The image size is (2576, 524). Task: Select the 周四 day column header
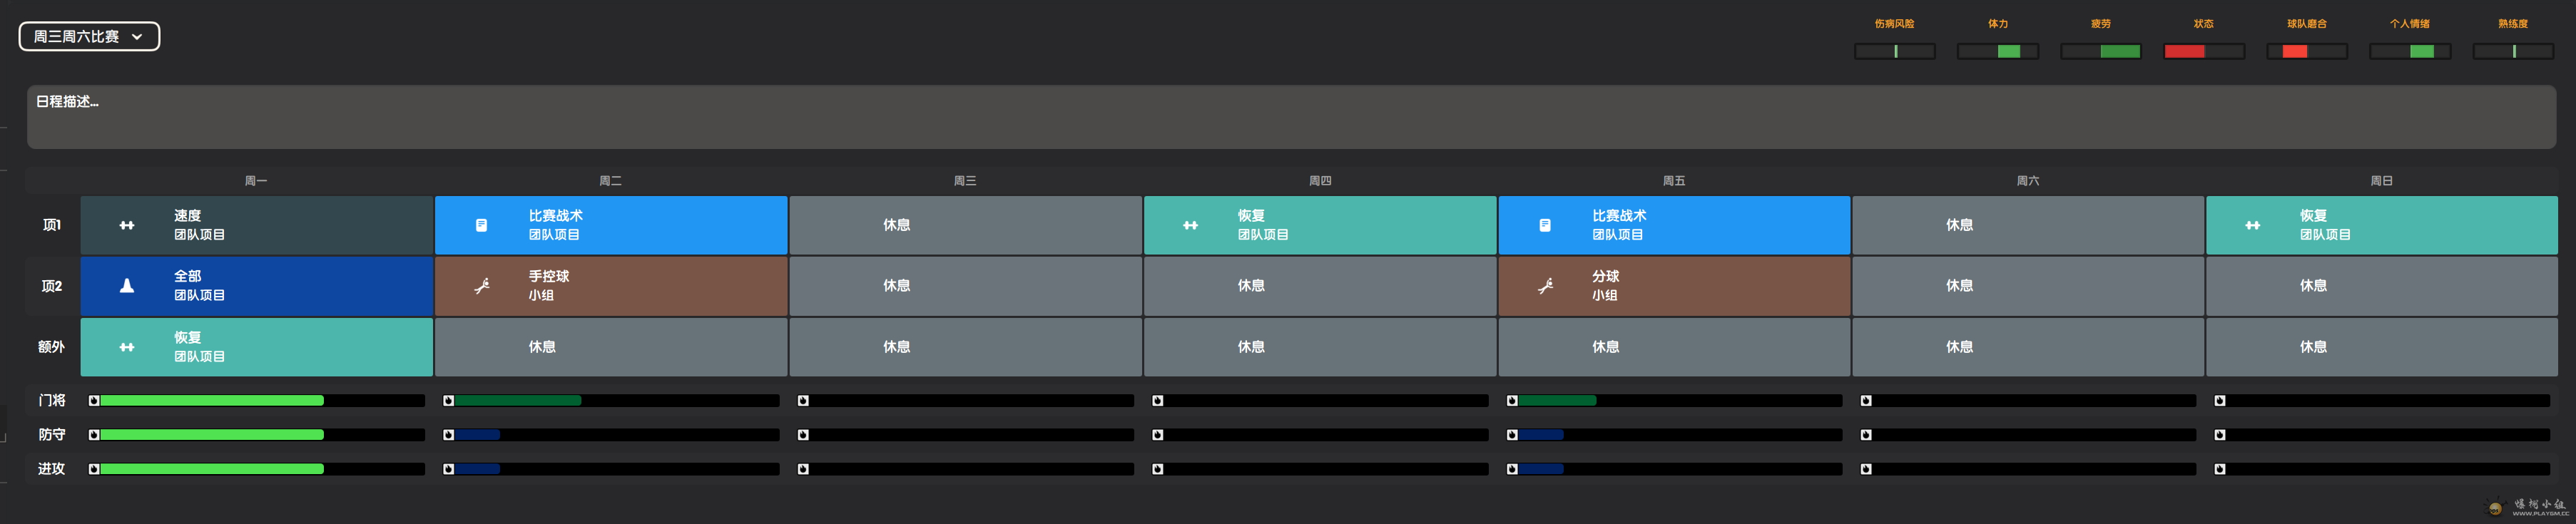point(1319,181)
